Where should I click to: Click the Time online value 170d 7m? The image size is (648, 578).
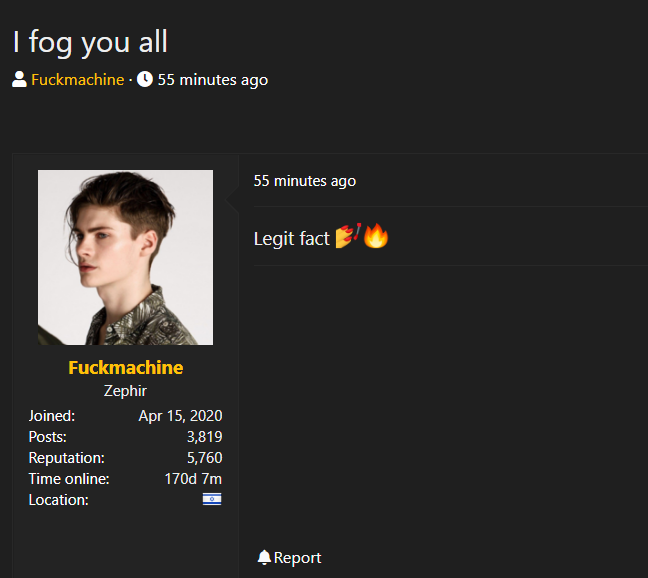[193, 479]
